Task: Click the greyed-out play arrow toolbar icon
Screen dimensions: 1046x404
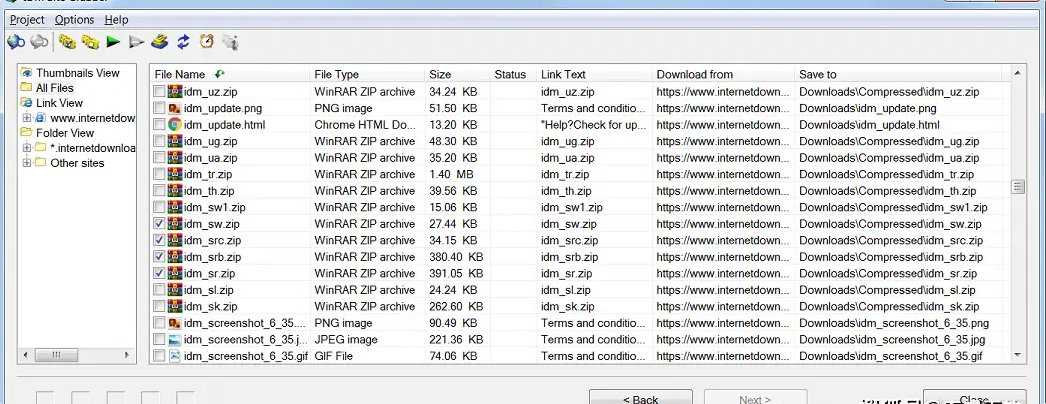Action: click(136, 42)
